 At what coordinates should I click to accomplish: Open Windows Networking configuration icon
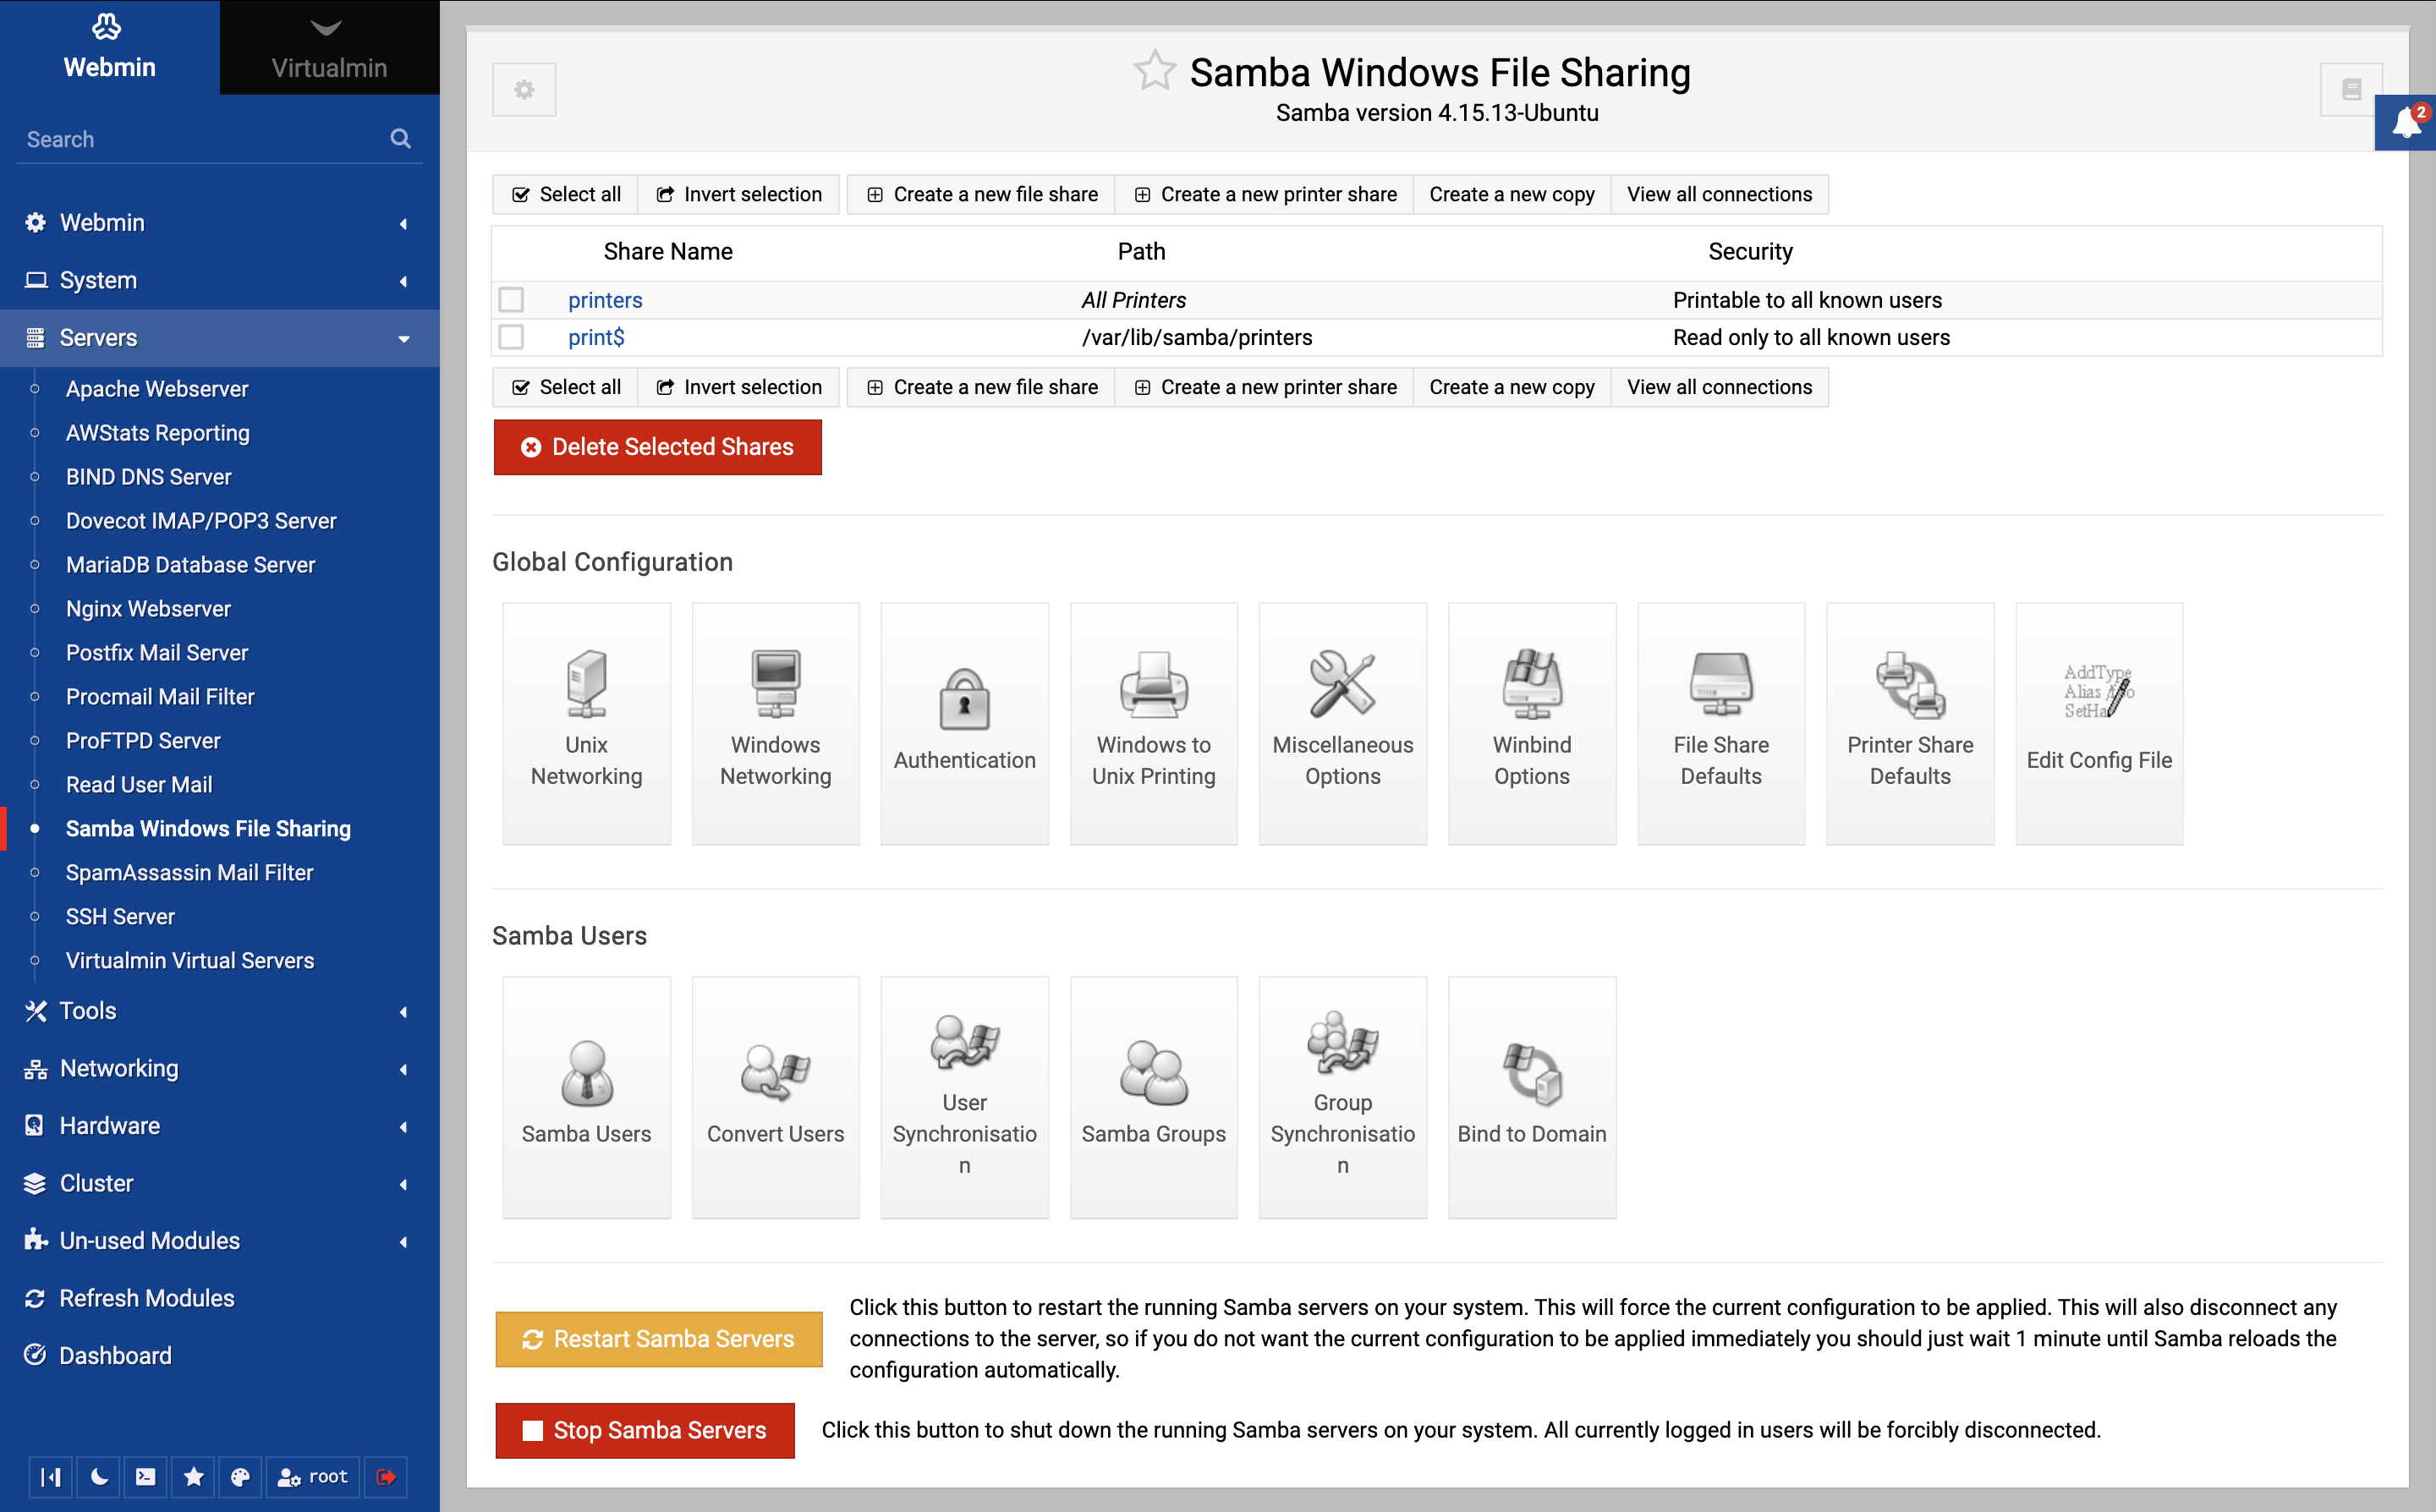pyautogui.click(x=775, y=723)
